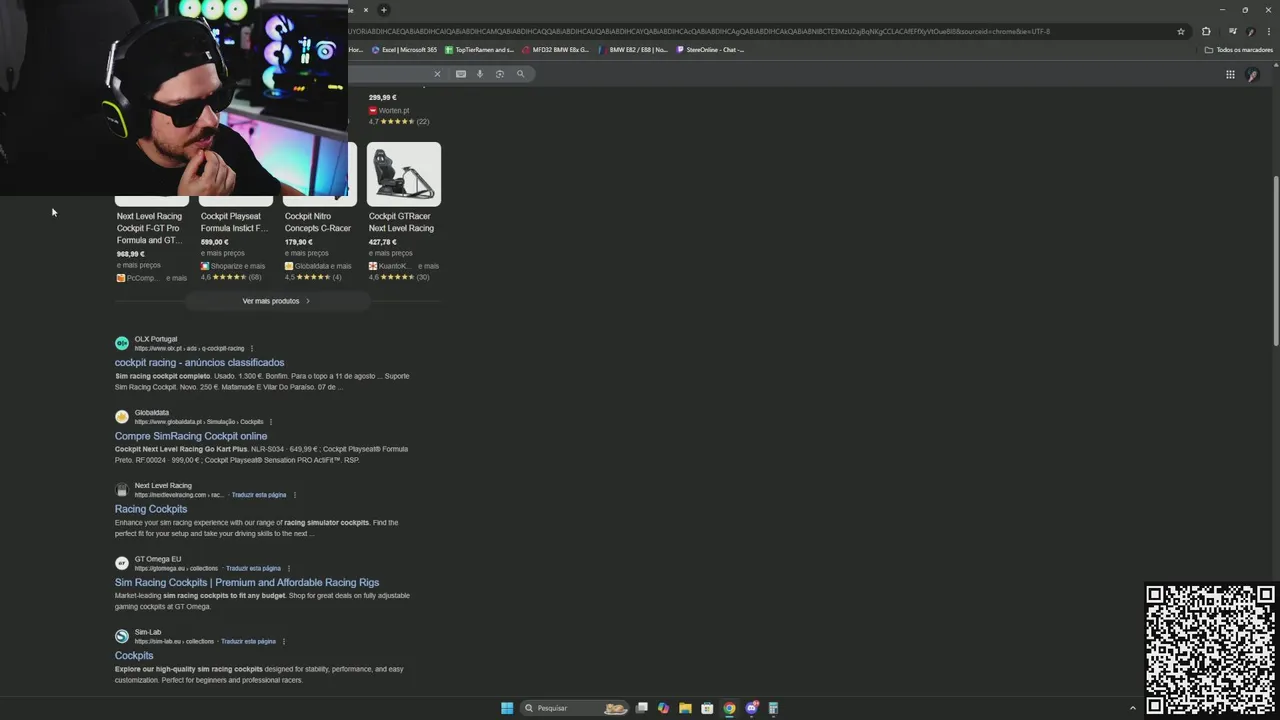
Task: Click Globaldata site favicon
Action: [122, 417]
